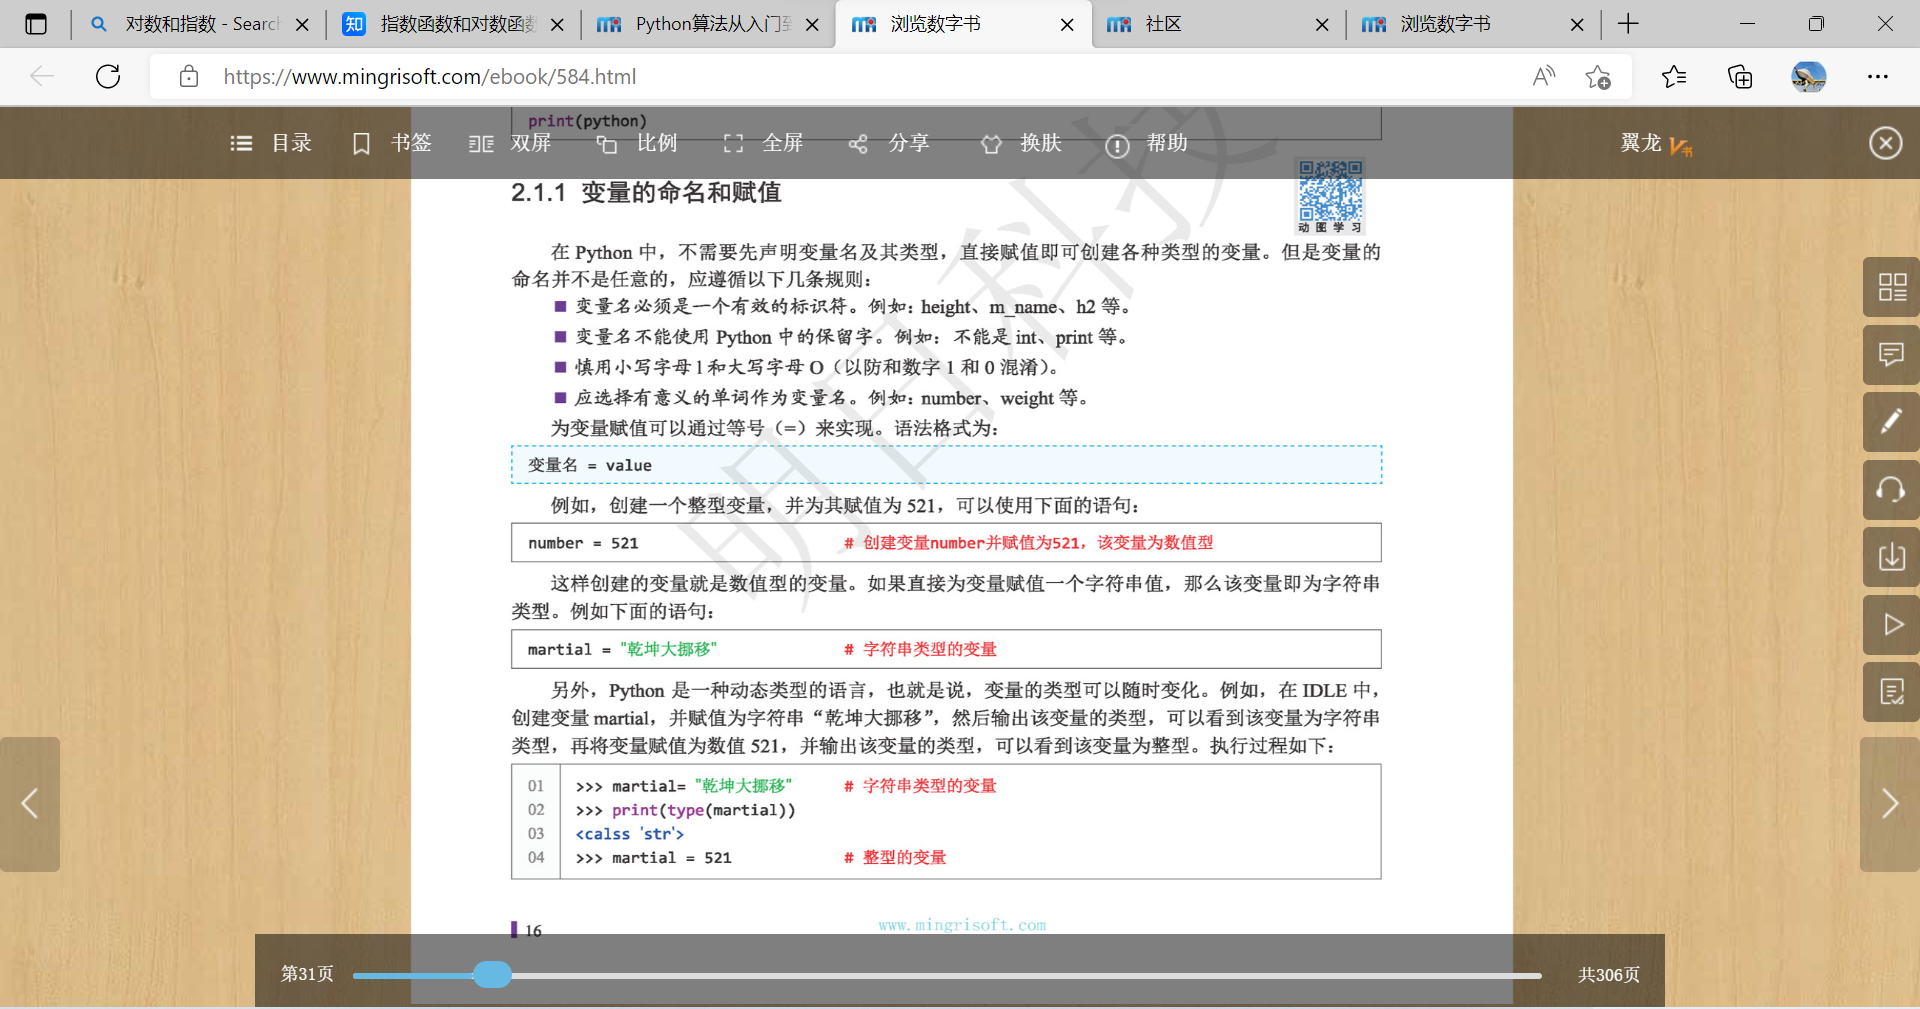The height and width of the screenshot is (1009, 1920).
Task: Select the pencil annotate tool in sidebar
Action: (x=1891, y=422)
